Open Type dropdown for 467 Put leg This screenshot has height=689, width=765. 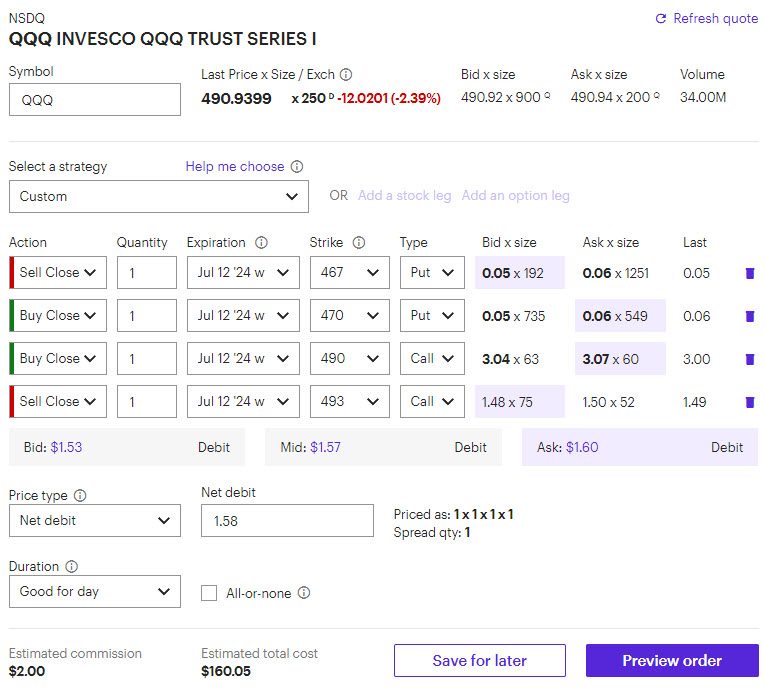[x=432, y=273]
